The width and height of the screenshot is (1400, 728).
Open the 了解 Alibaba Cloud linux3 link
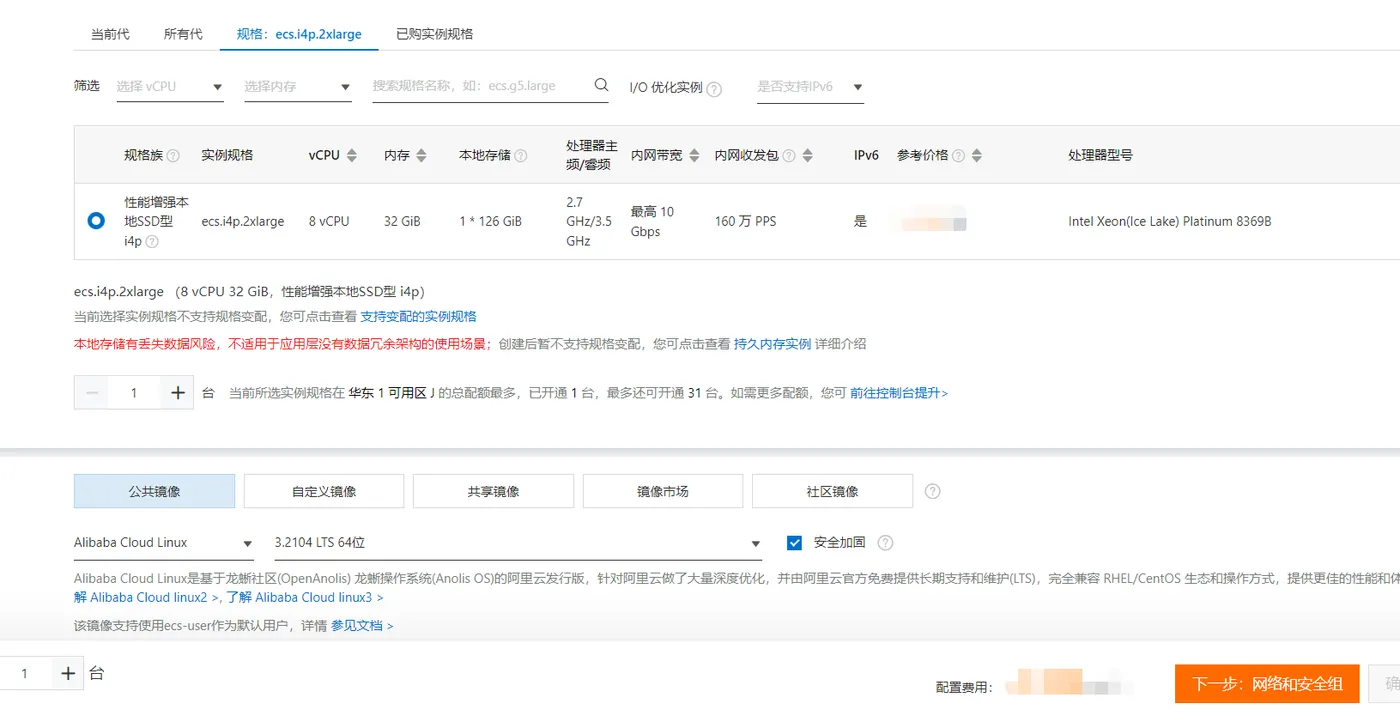click(305, 597)
